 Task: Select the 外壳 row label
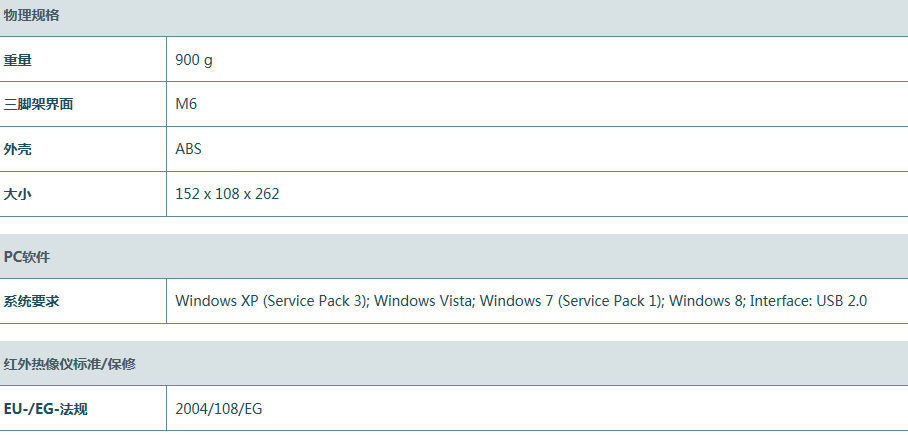pos(18,149)
